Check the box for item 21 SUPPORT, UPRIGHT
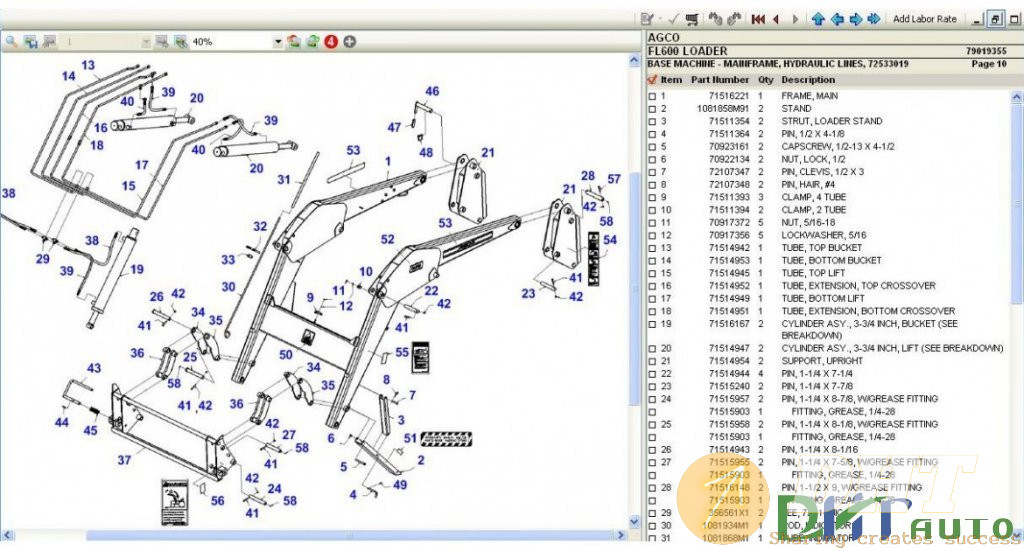1024x551 pixels. point(652,361)
